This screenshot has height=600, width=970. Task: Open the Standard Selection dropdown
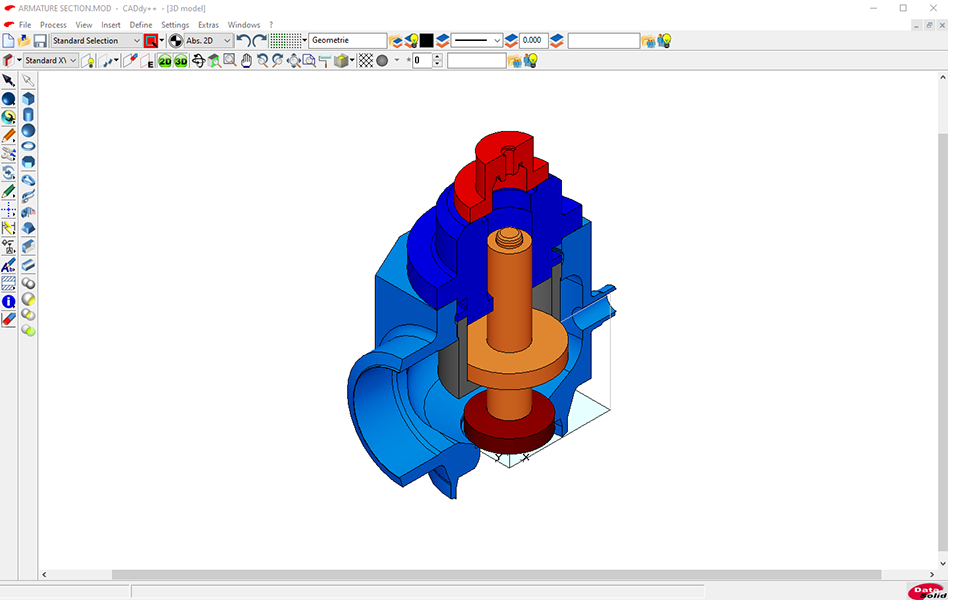[x=95, y=41]
